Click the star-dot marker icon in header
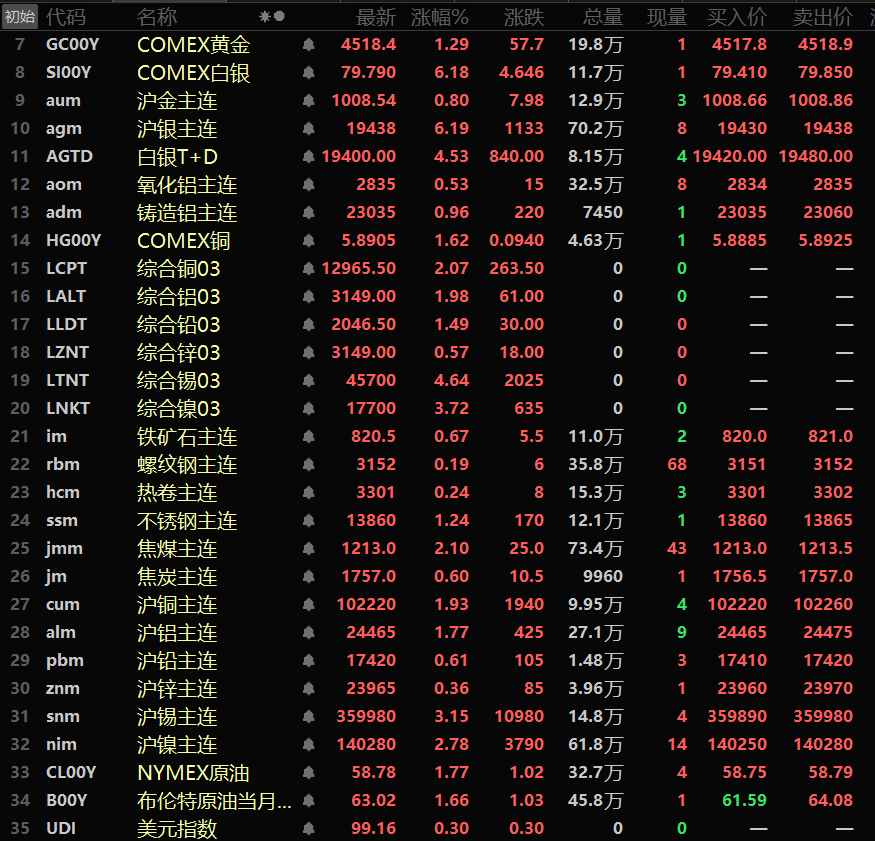 coord(272,17)
